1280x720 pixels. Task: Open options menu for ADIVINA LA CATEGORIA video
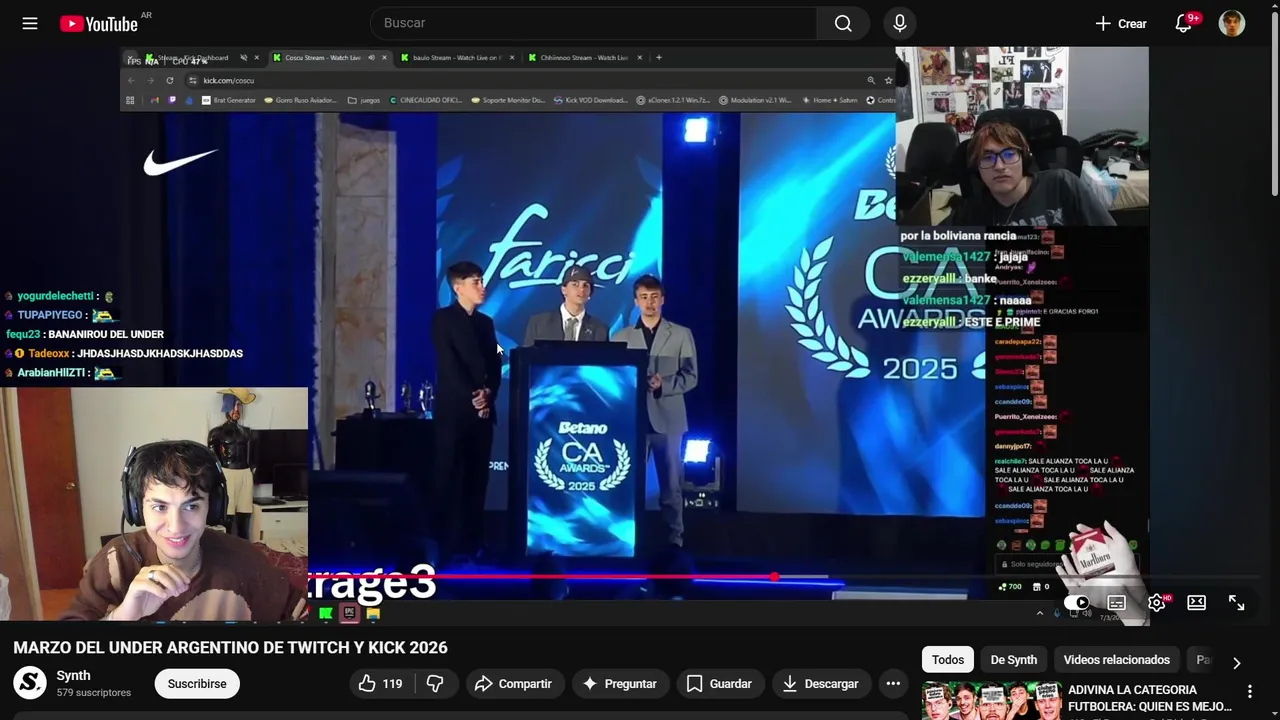[1249, 691]
